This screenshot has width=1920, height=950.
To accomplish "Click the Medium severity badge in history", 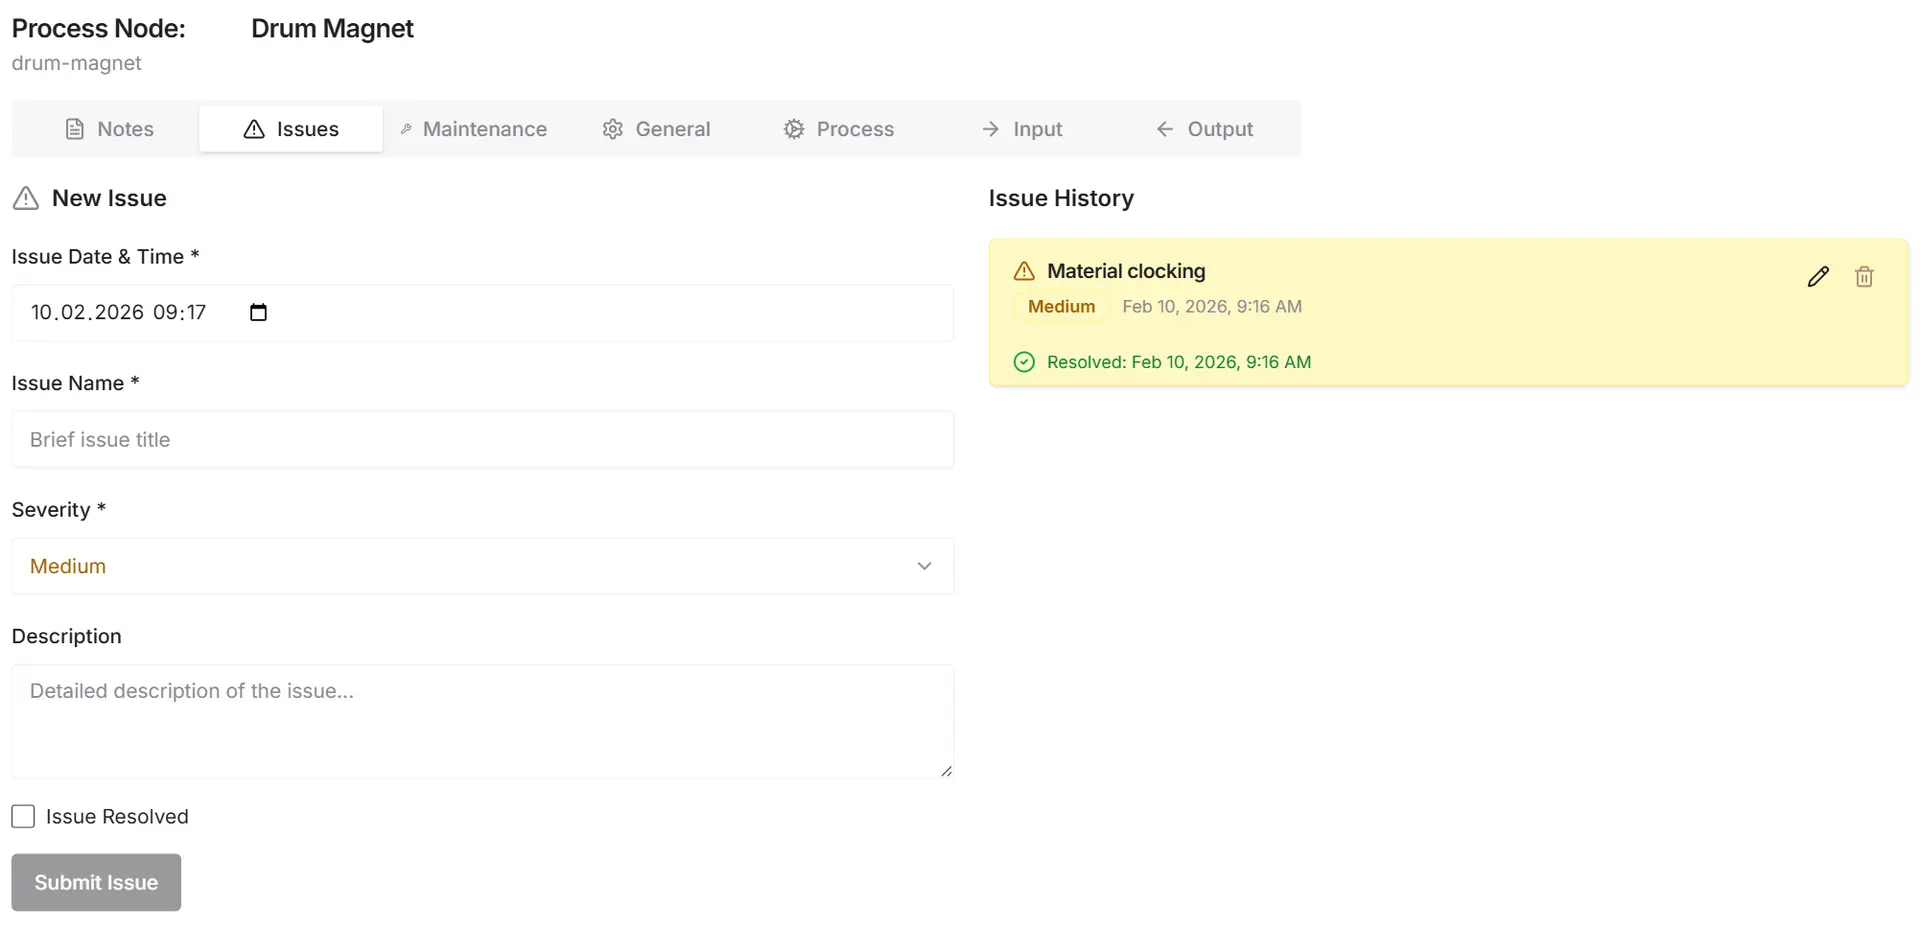I will [x=1061, y=307].
